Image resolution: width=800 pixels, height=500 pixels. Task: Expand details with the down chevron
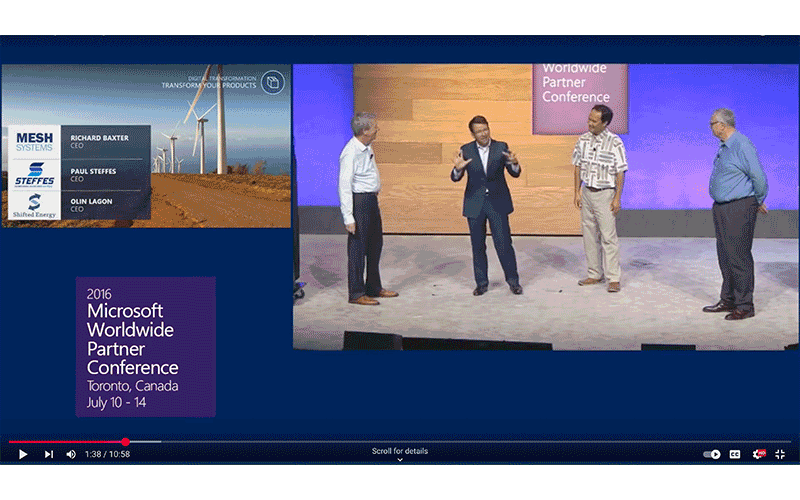click(x=399, y=461)
